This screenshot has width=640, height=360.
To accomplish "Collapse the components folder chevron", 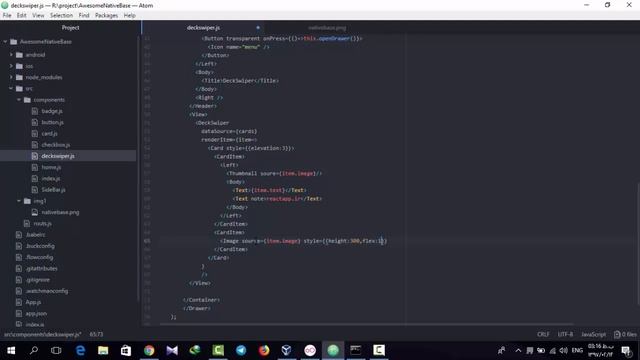I will tap(19, 100).
